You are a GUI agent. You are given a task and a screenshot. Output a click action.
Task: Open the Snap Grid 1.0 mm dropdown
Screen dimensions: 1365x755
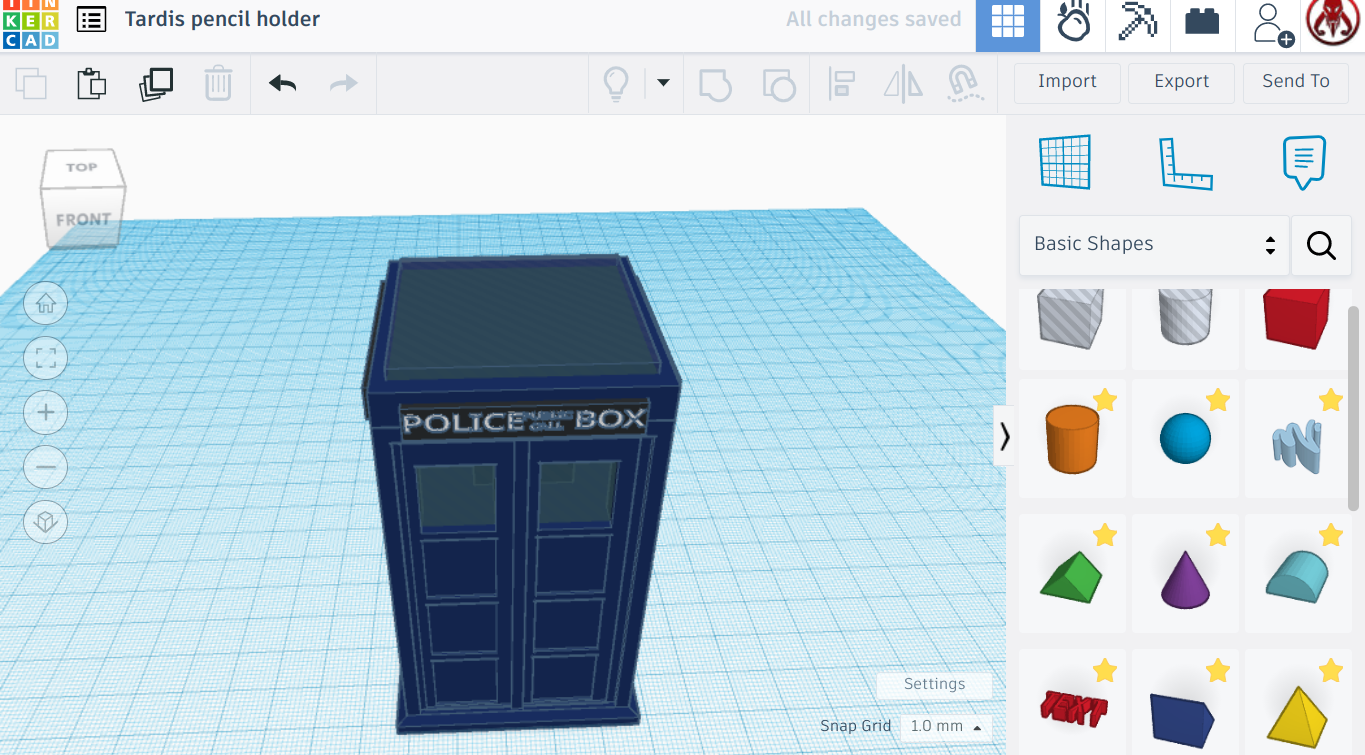[x=945, y=726]
